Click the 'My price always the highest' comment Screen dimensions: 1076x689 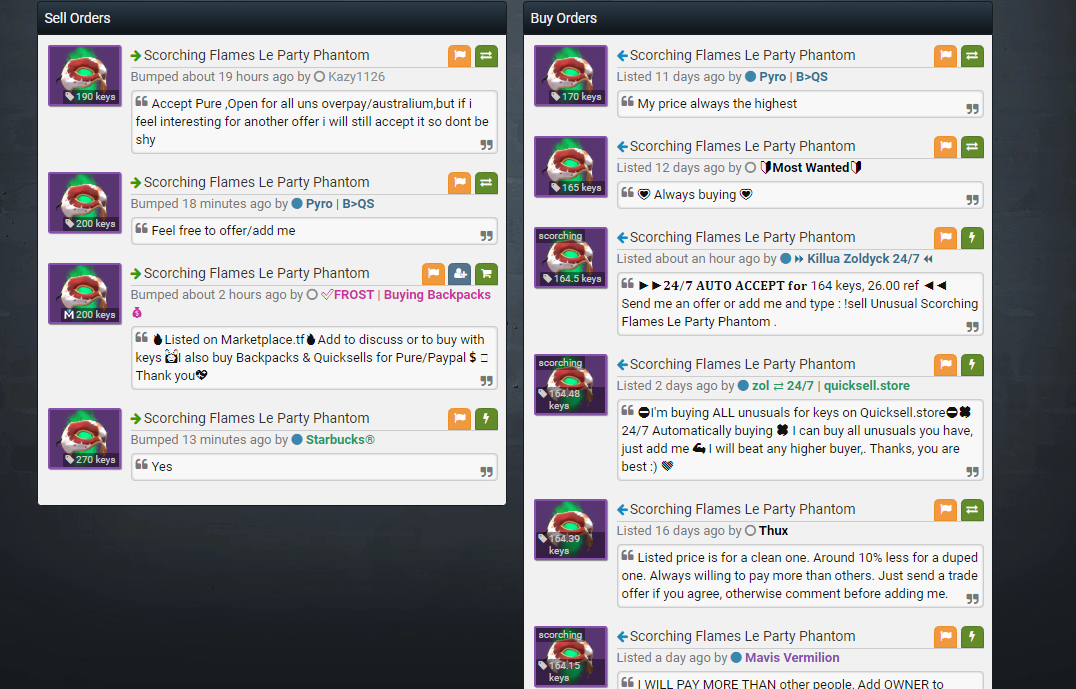(x=717, y=104)
